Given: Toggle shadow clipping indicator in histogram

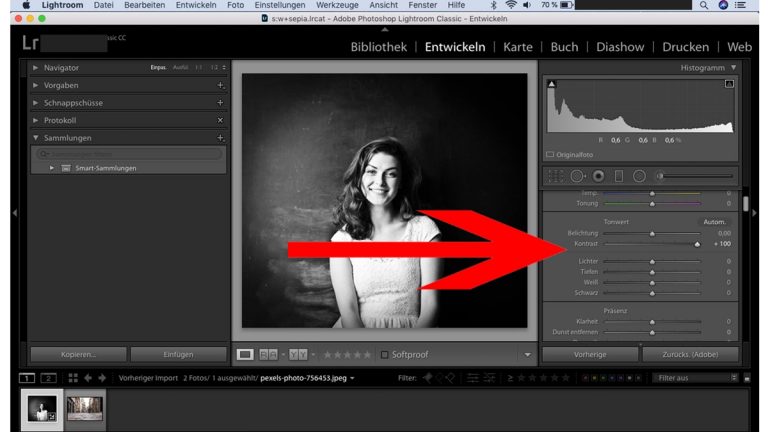Looking at the screenshot, I should tap(551, 84).
